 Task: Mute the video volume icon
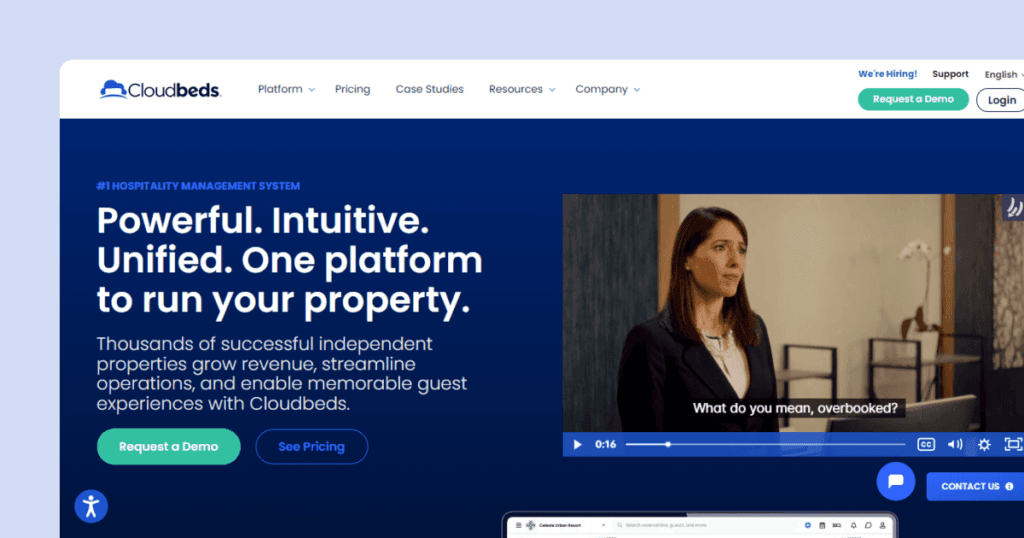pos(955,445)
